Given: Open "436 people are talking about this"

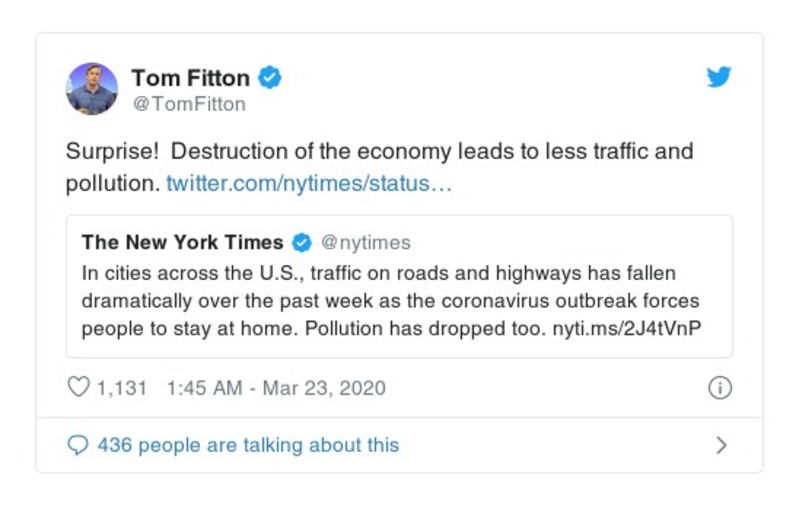Looking at the screenshot, I should 248,445.
